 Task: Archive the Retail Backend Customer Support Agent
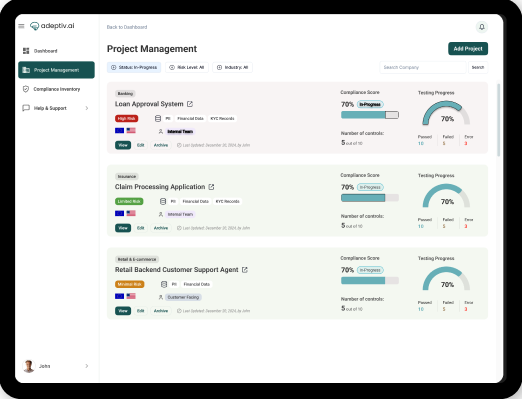click(x=161, y=311)
